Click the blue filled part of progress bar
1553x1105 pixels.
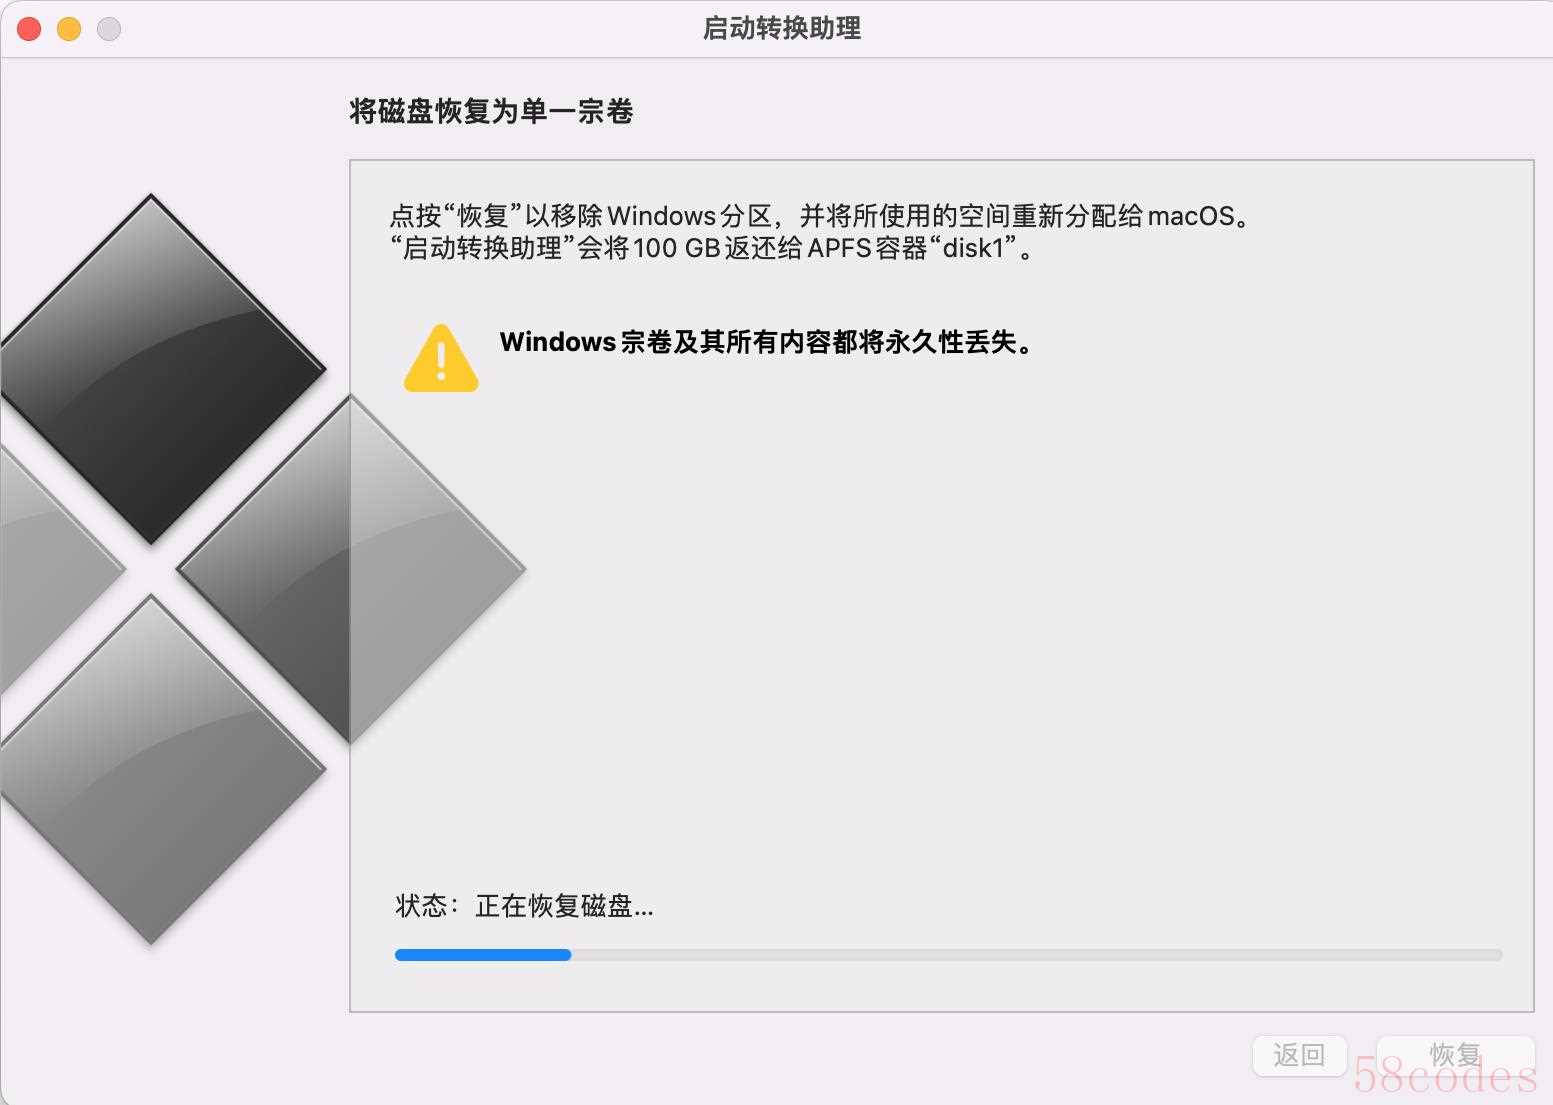483,955
